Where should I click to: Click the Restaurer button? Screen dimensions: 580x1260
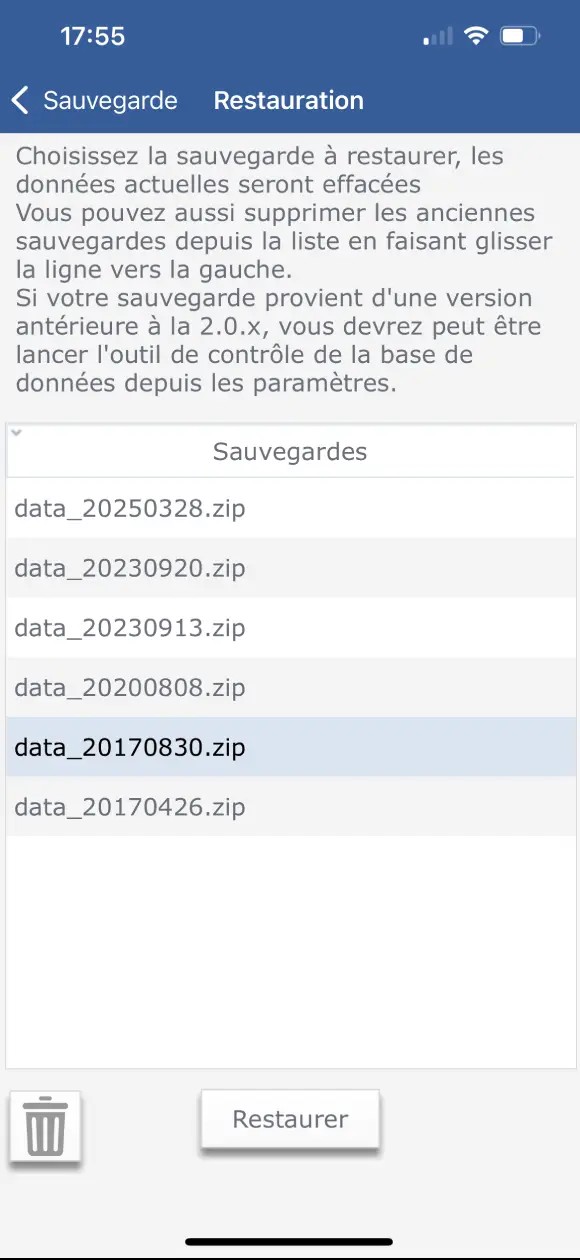pyautogui.click(x=290, y=1119)
